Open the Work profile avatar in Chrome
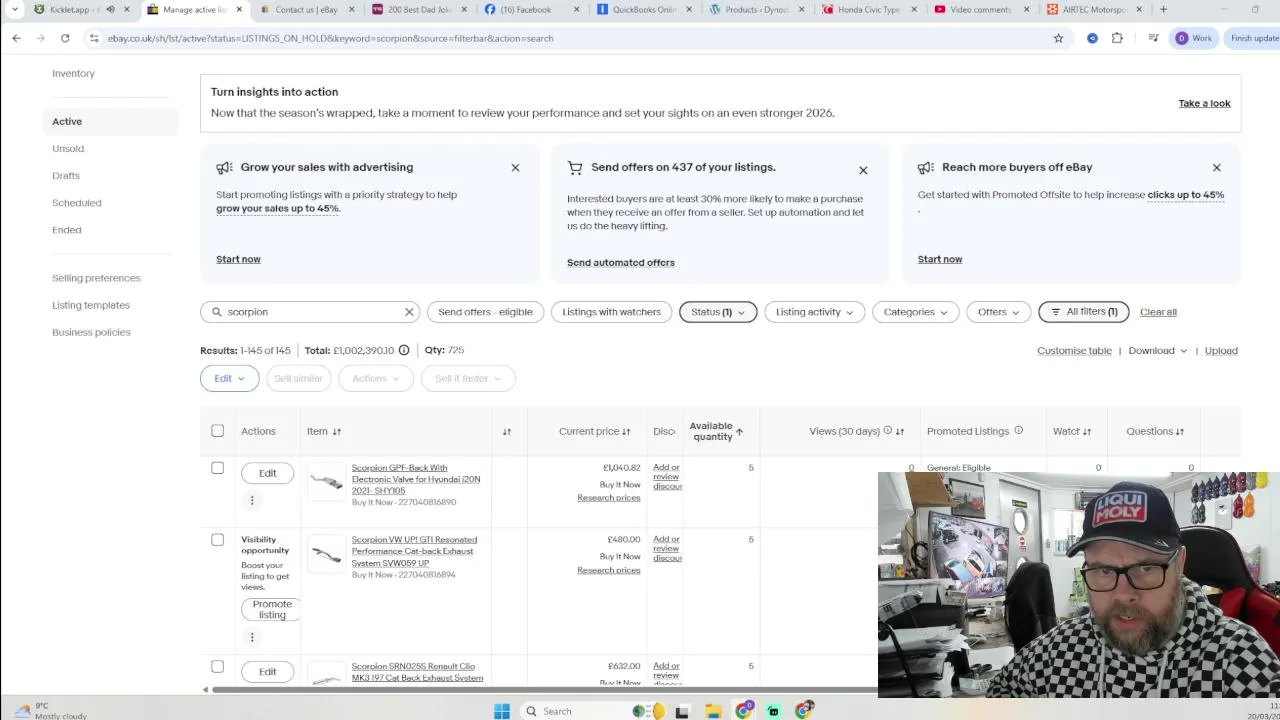Image resolution: width=1280 pixels, height=720 pixels. coord(1181,38)
